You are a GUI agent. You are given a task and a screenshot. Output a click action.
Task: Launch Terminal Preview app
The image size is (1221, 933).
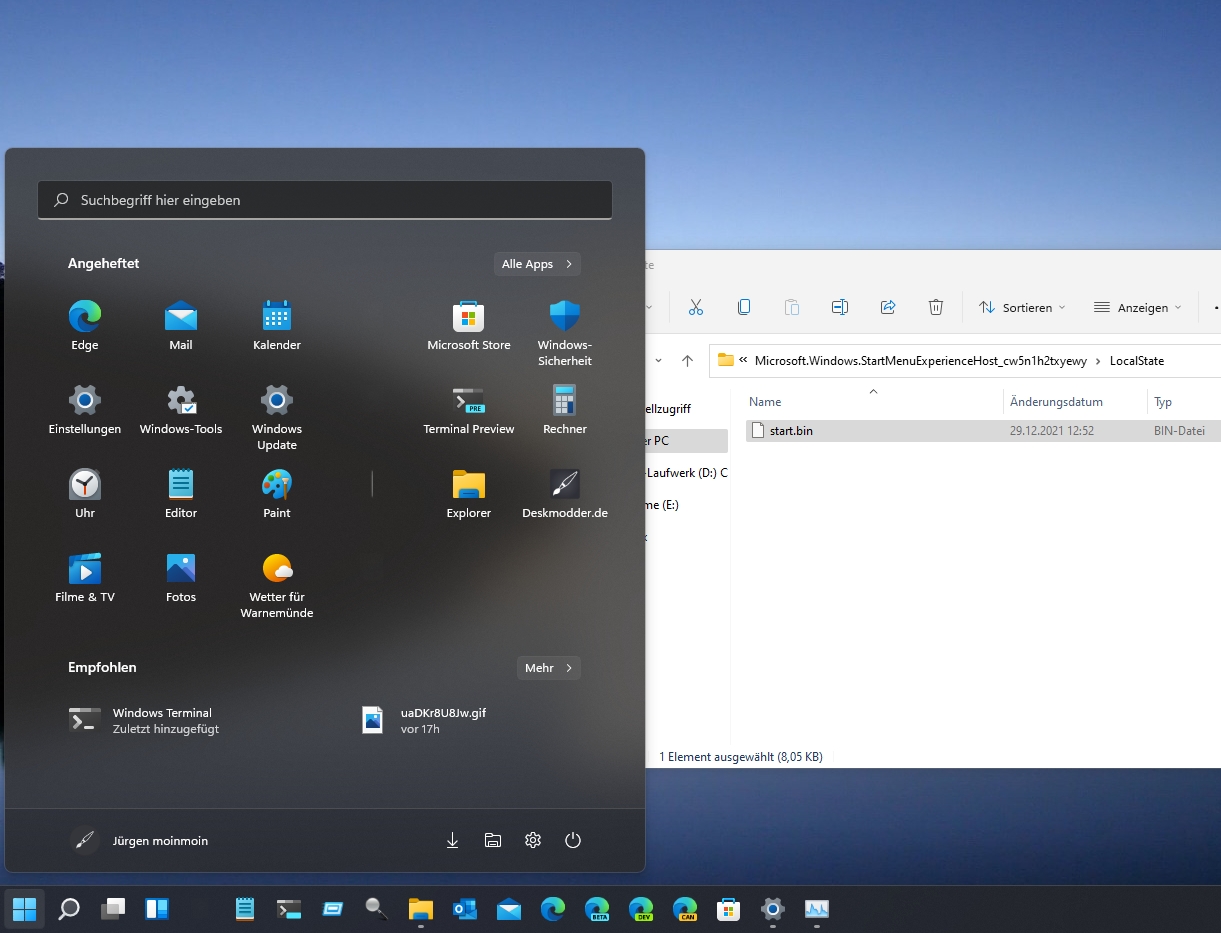tap(469, 410)
